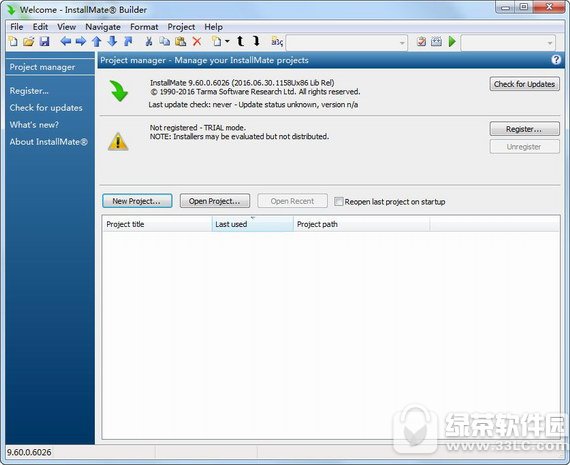Viewport: 570px width, 465px height.
Task: Sort by Last used column header
Action: point(253,224)
